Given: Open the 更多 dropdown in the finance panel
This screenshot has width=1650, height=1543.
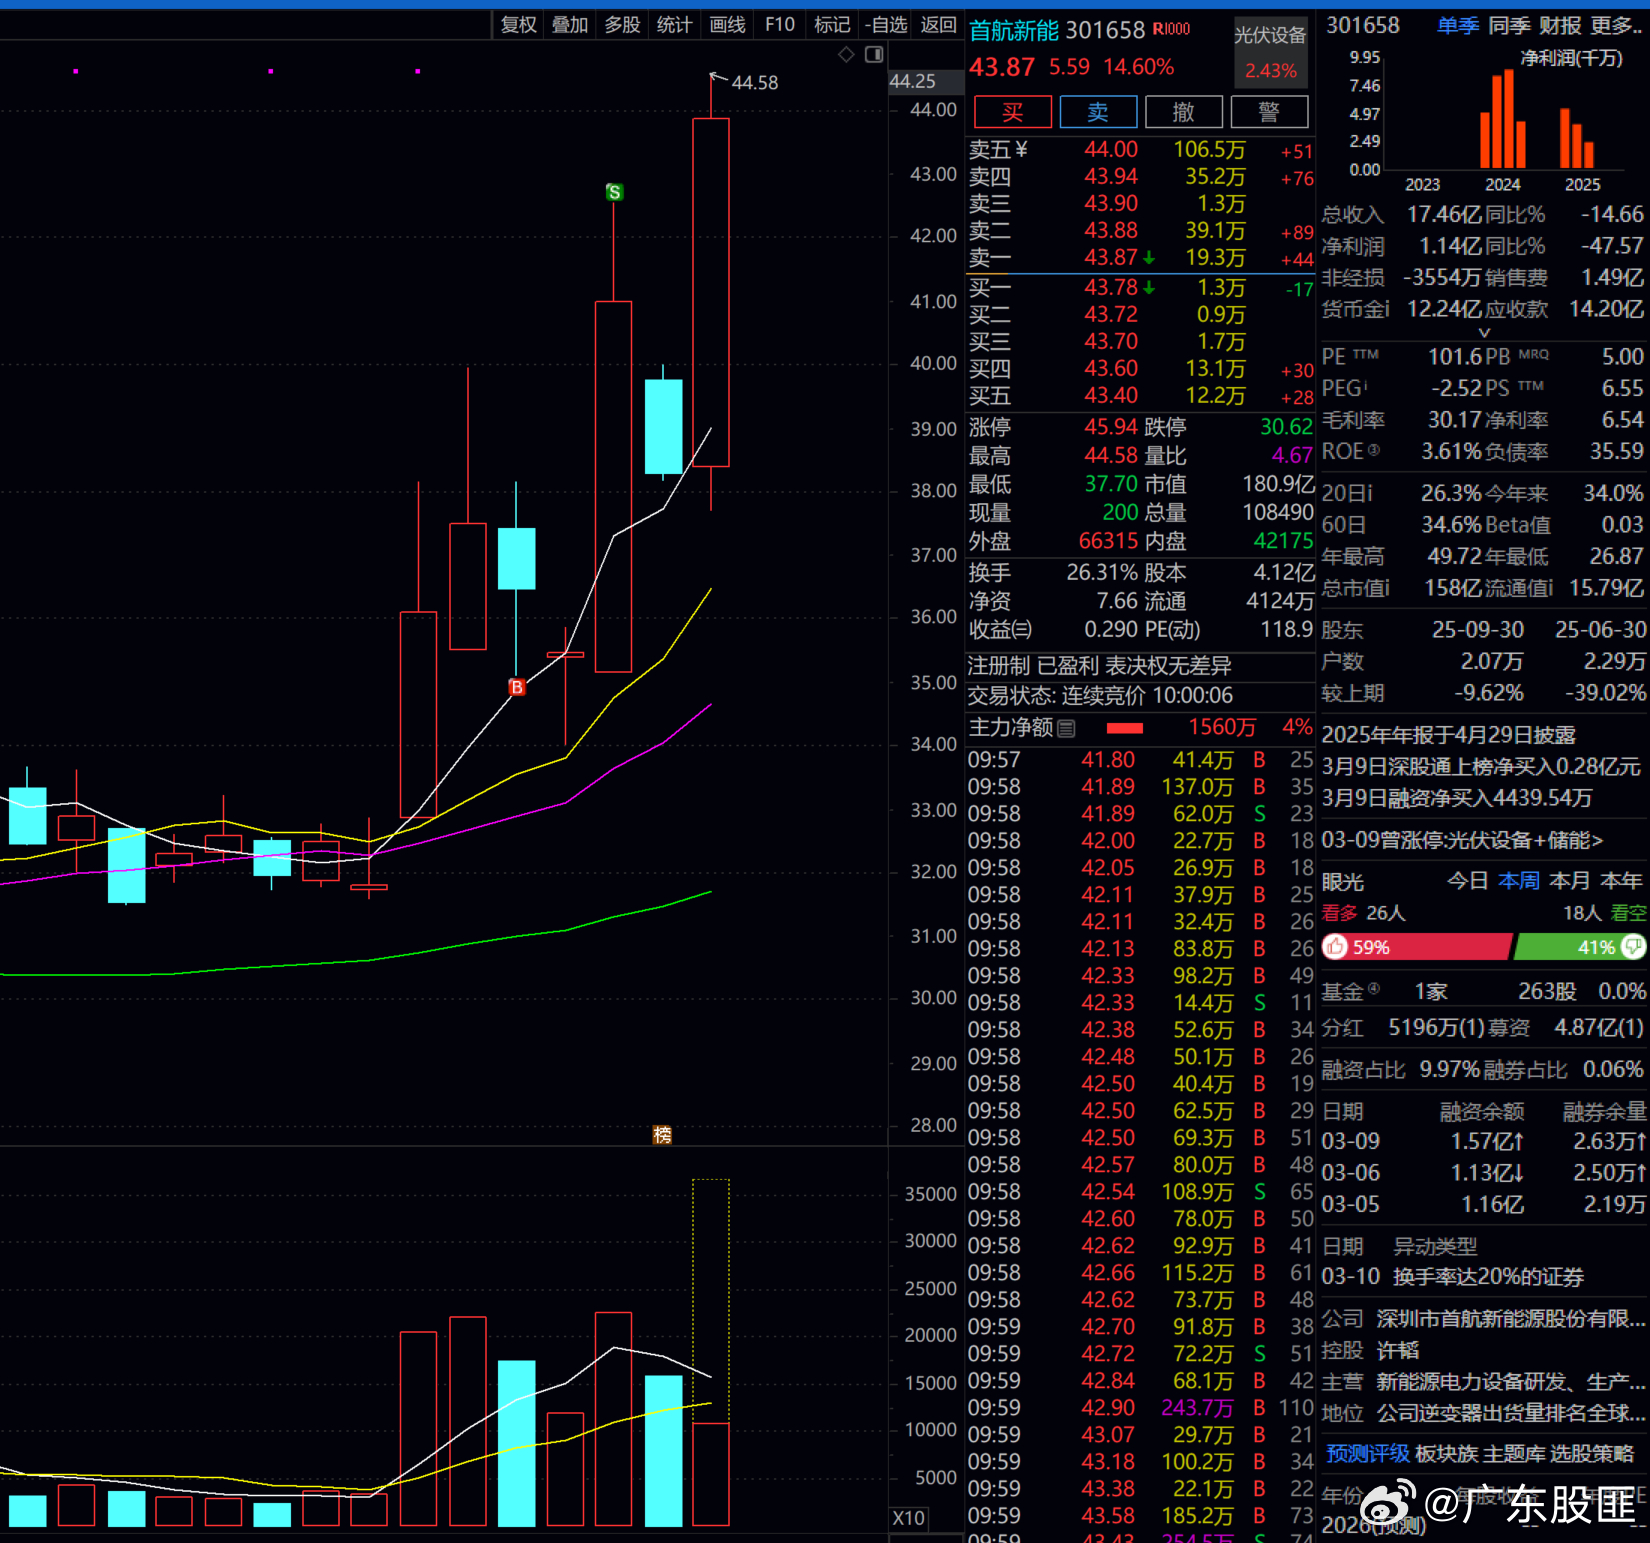Looking at the screenshot, I should 1616,25.
